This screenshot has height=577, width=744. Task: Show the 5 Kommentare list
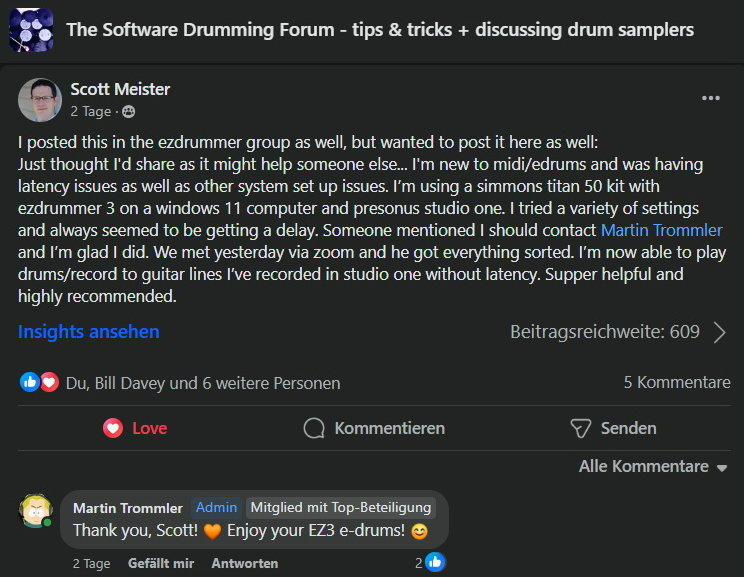677,382
